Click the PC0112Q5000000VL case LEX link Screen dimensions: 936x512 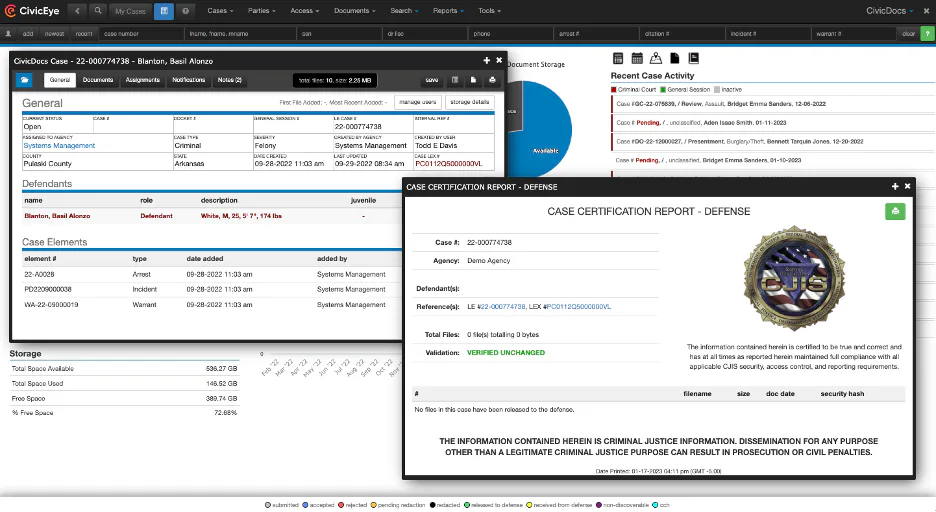tap(448, 164)
